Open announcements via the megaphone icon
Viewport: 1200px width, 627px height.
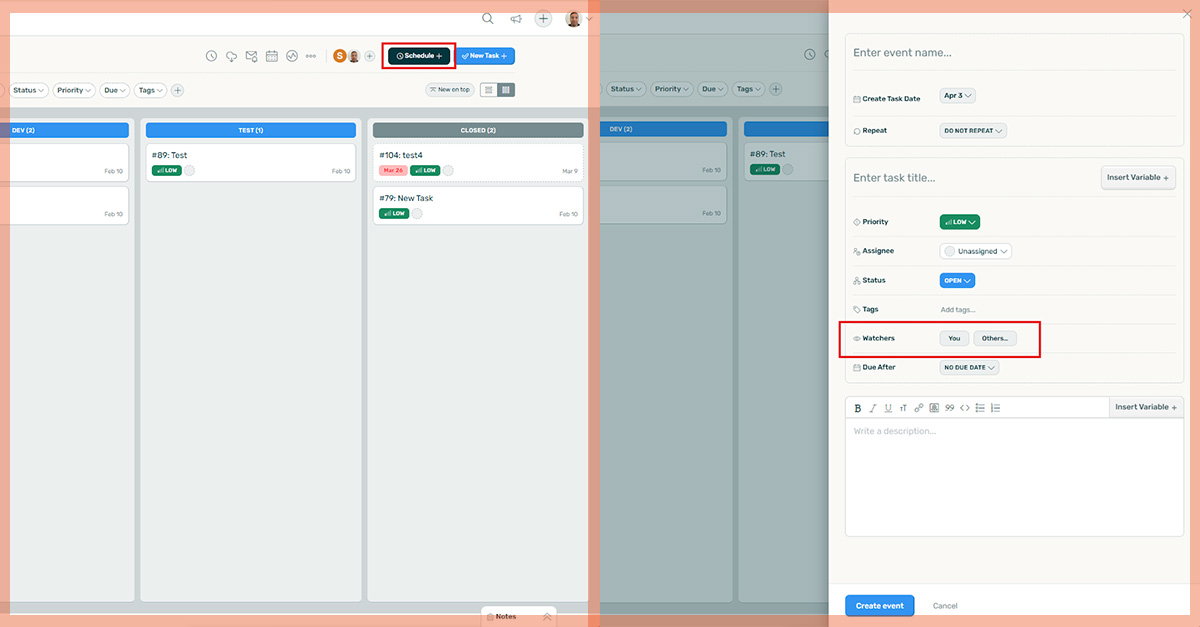[516, 18]
